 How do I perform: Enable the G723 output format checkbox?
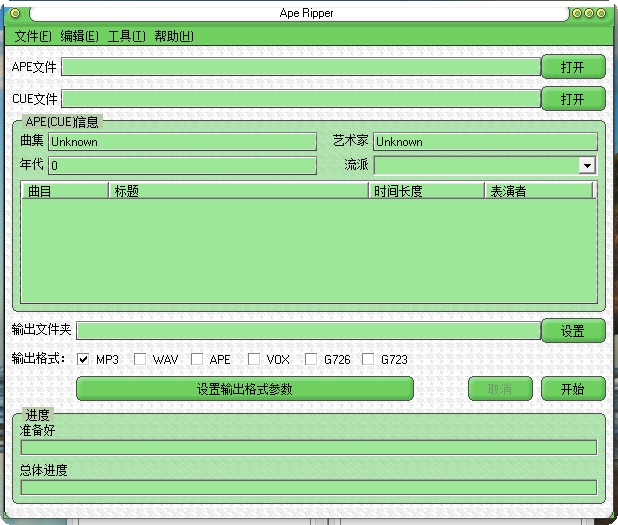(x=368, y=359)
